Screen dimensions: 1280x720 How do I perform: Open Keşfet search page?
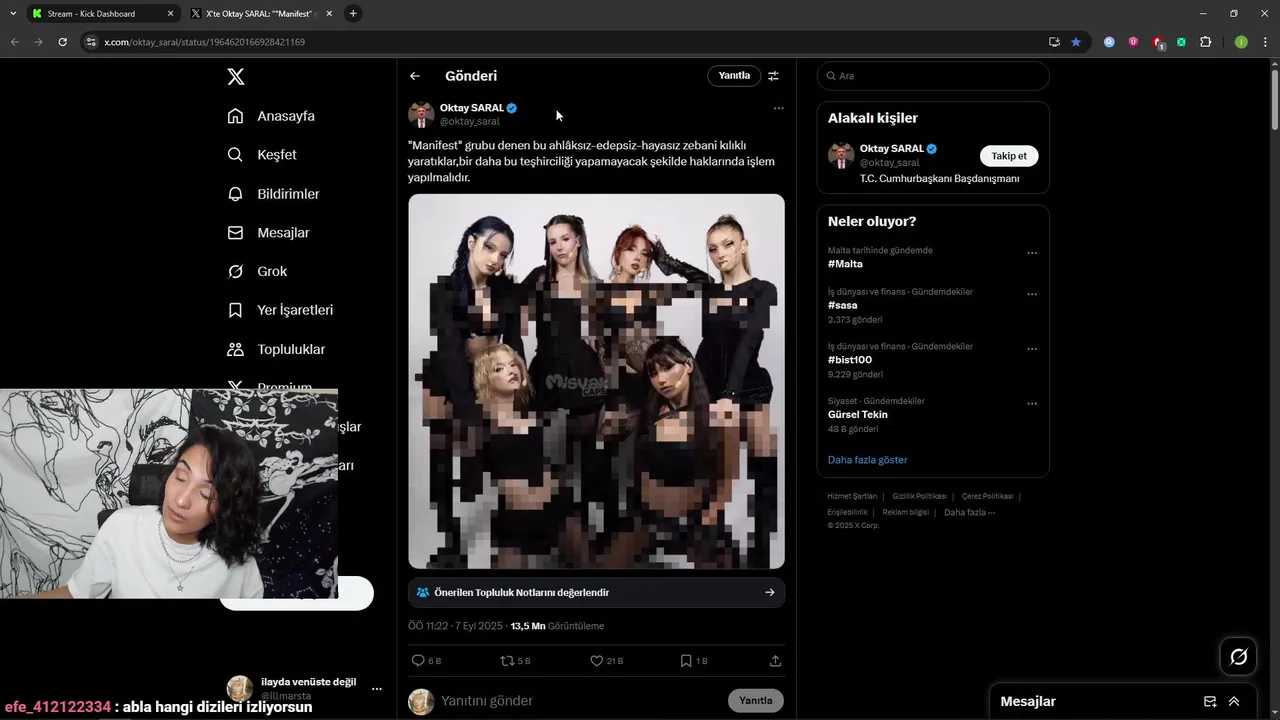[x=262, y=155]
